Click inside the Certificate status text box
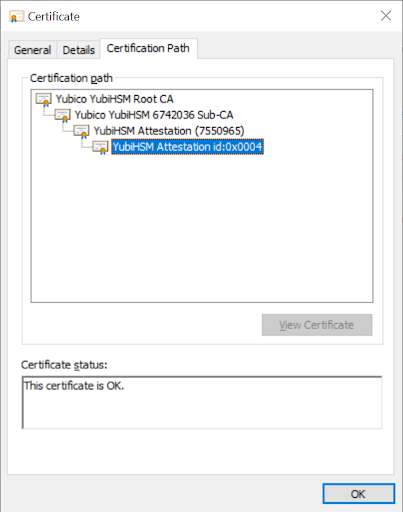 coord(202,403)
